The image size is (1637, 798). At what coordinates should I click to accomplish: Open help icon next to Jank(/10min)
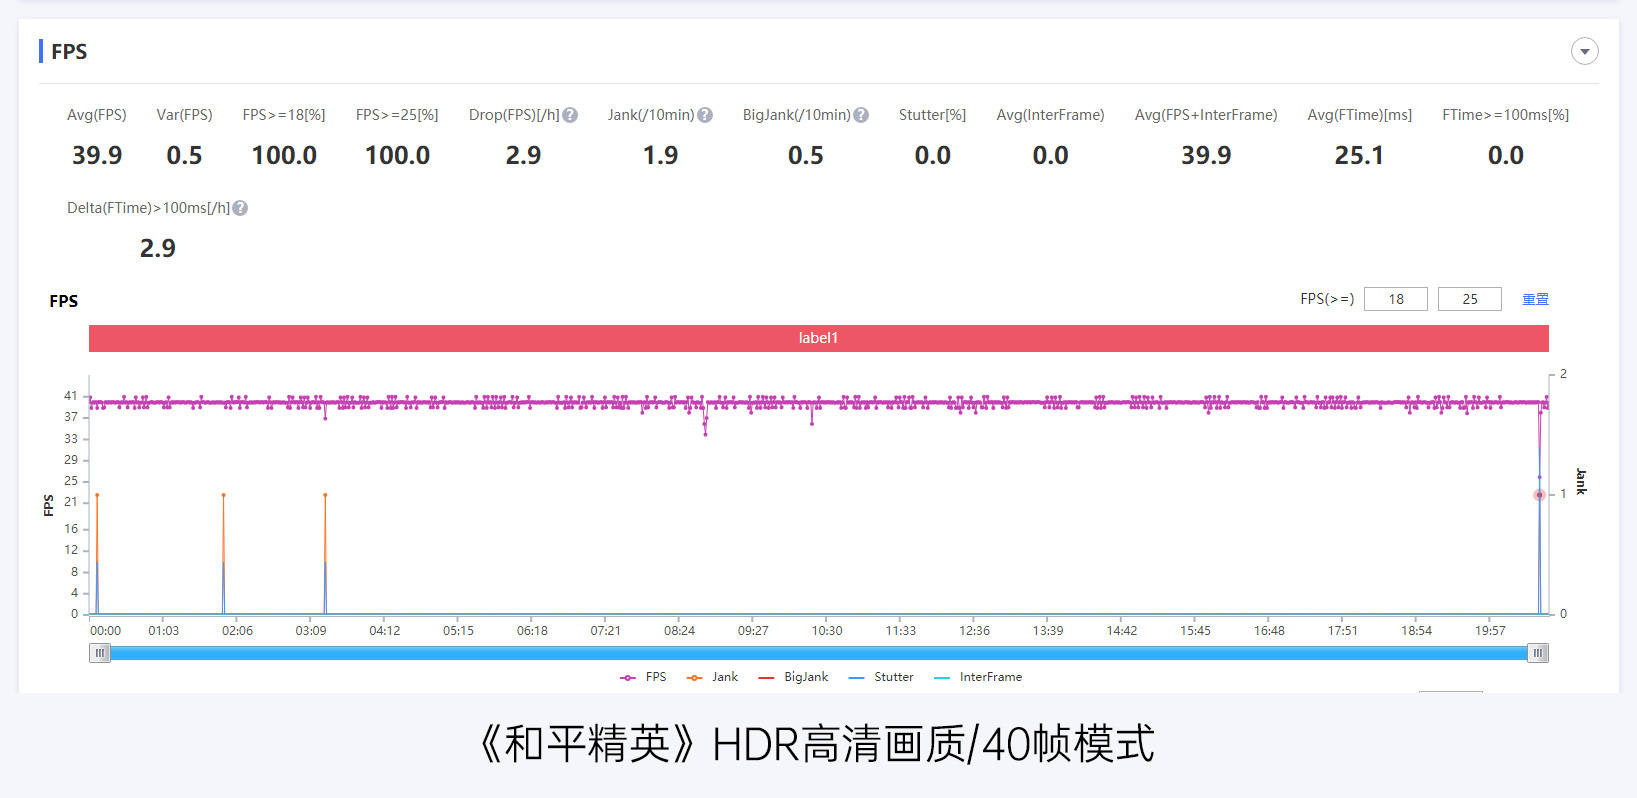coord(705,115)
